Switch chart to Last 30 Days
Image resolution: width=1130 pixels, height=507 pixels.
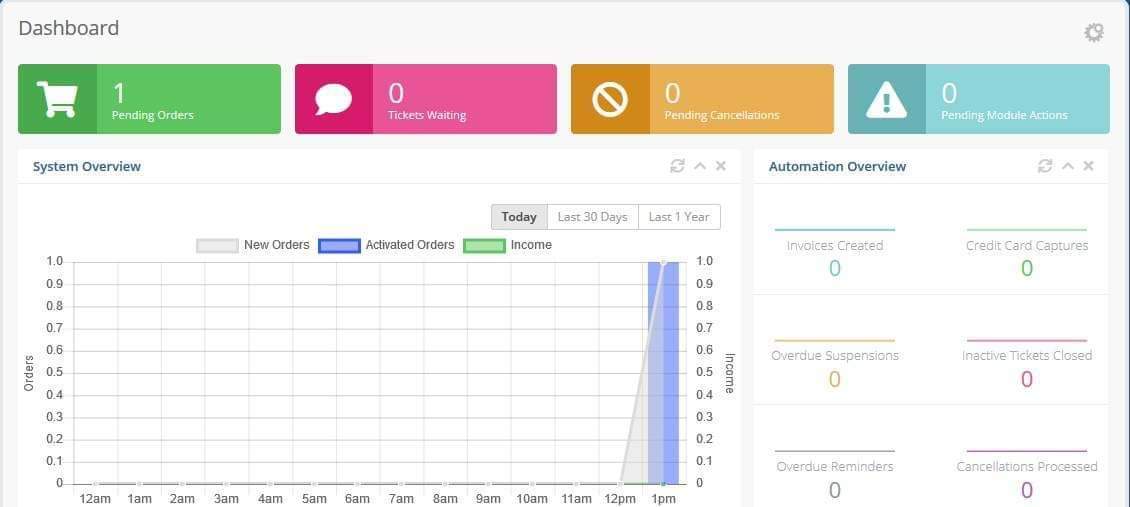tap(592, 217)
